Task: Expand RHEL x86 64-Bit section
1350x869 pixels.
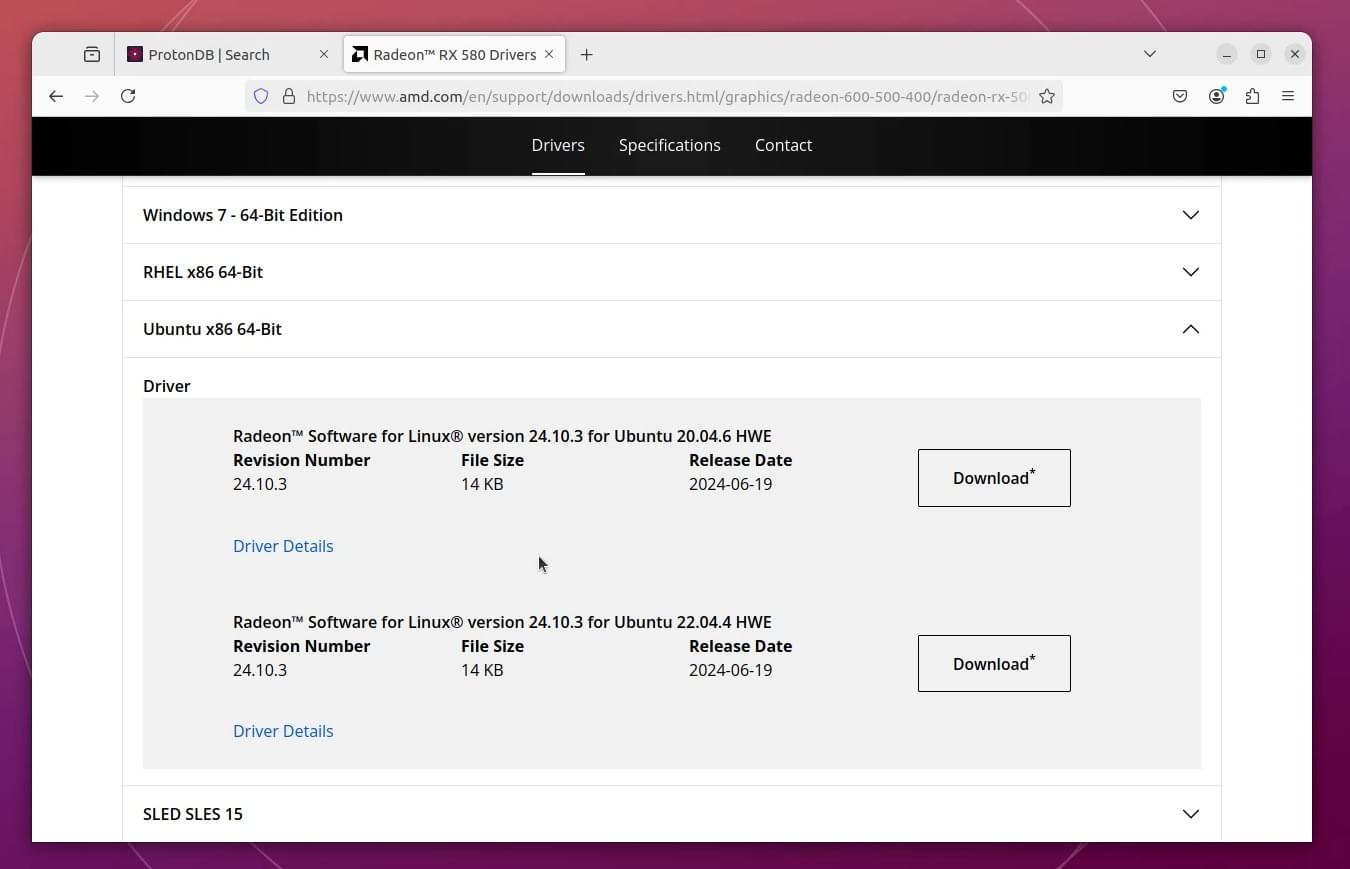Action: 672,272
